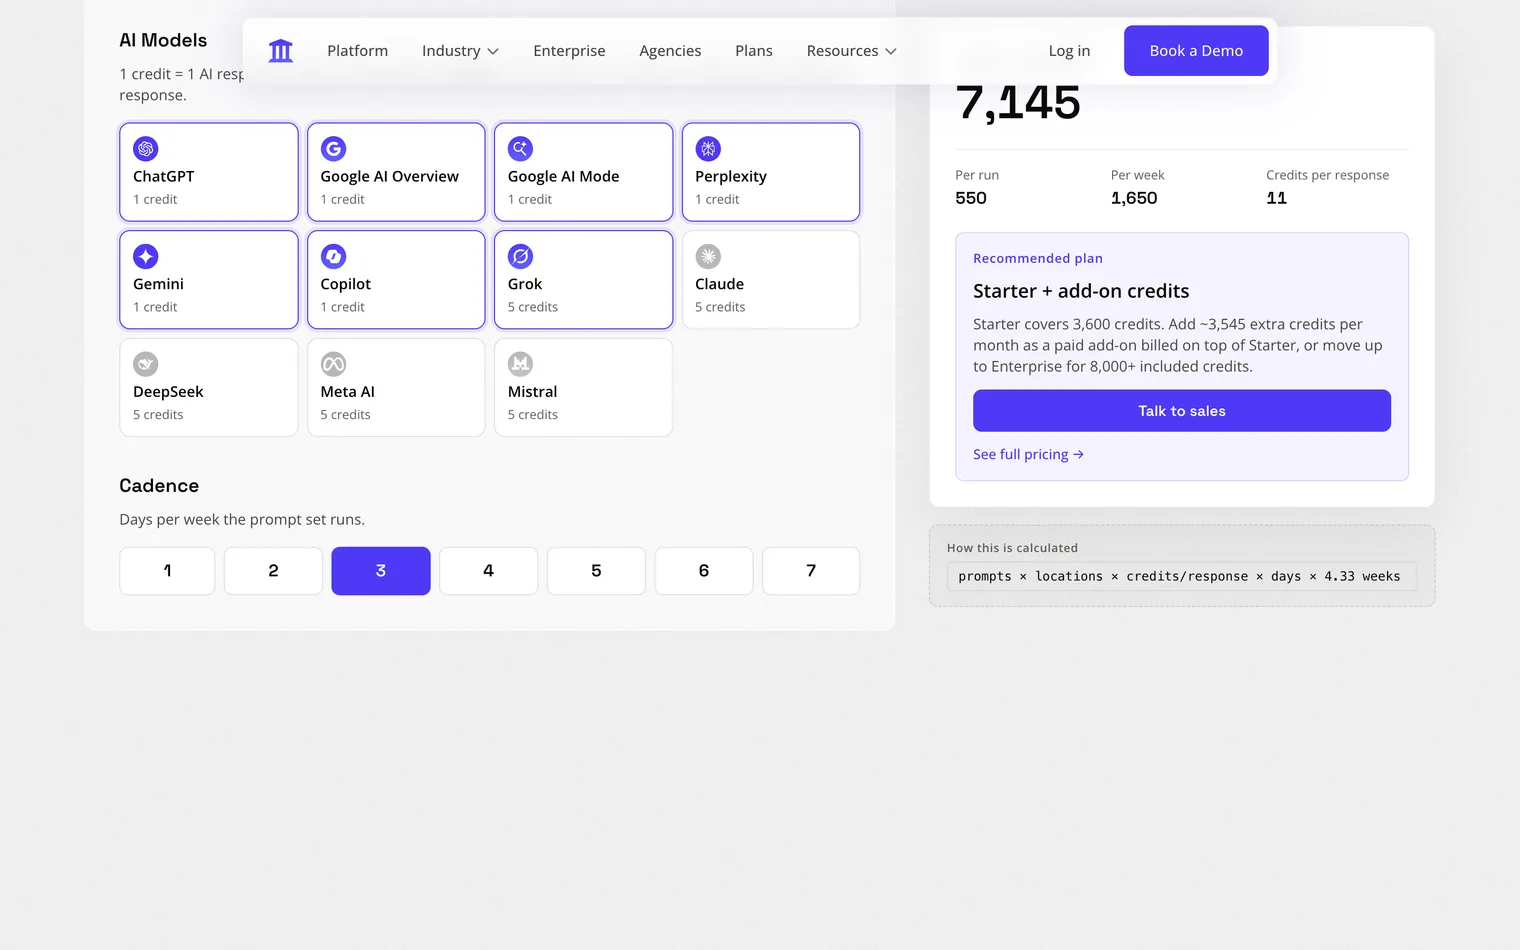Click the Claude starburst icon

[708, 257]
